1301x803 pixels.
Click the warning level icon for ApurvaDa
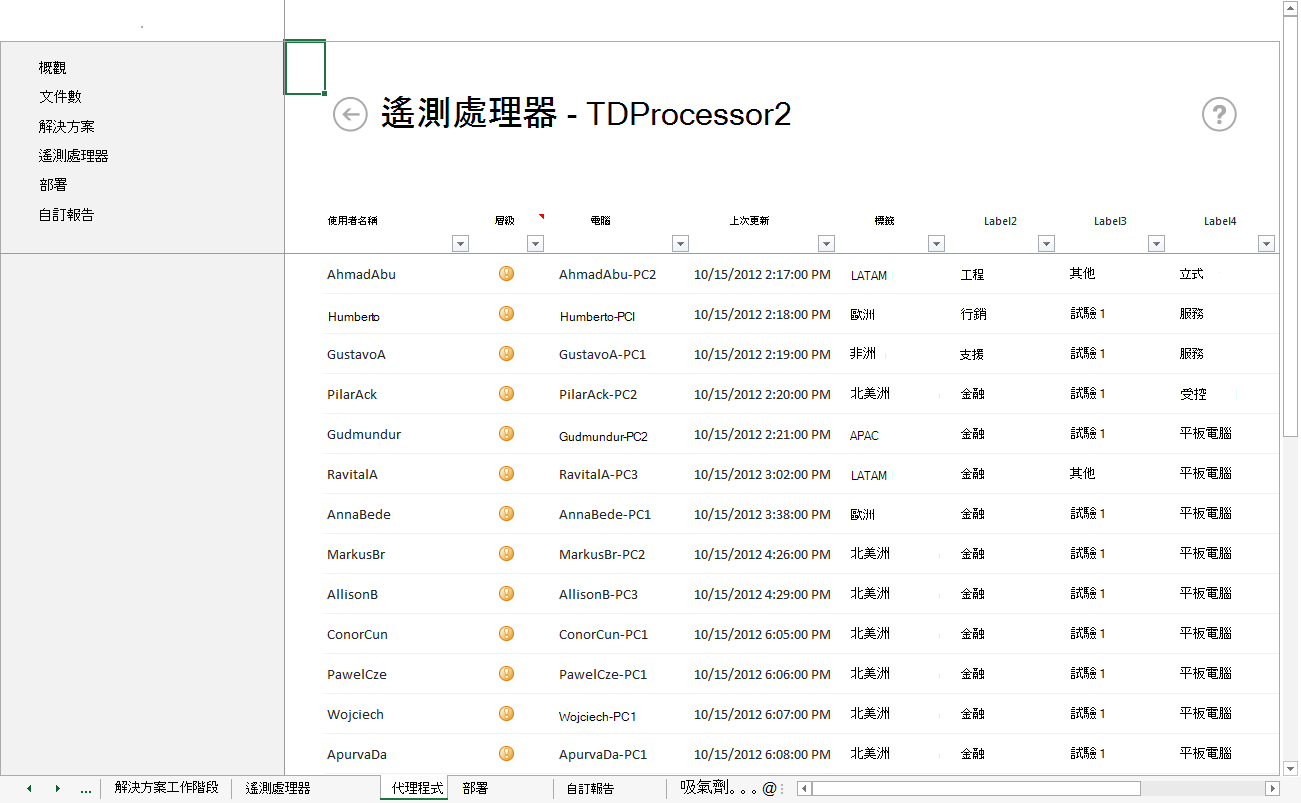click(506, 753)
